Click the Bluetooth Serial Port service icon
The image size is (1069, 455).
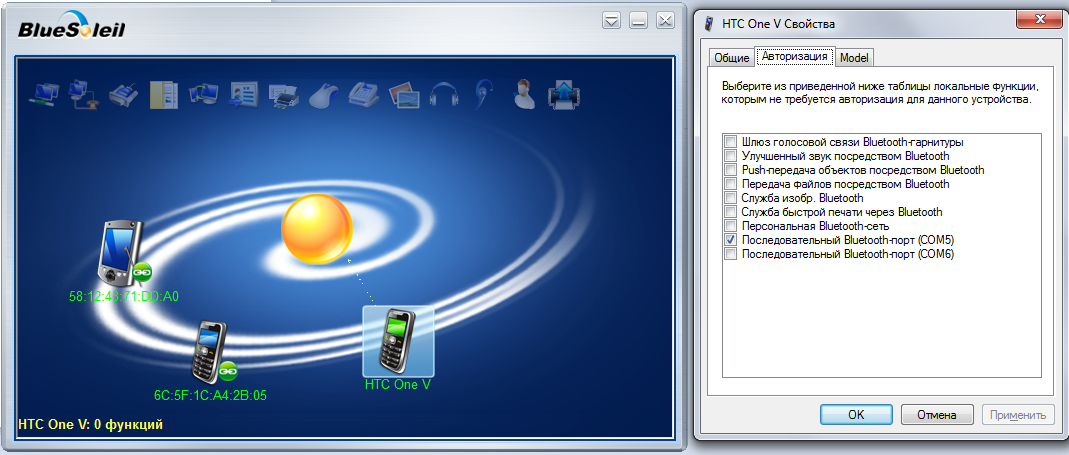pos(123,93)
